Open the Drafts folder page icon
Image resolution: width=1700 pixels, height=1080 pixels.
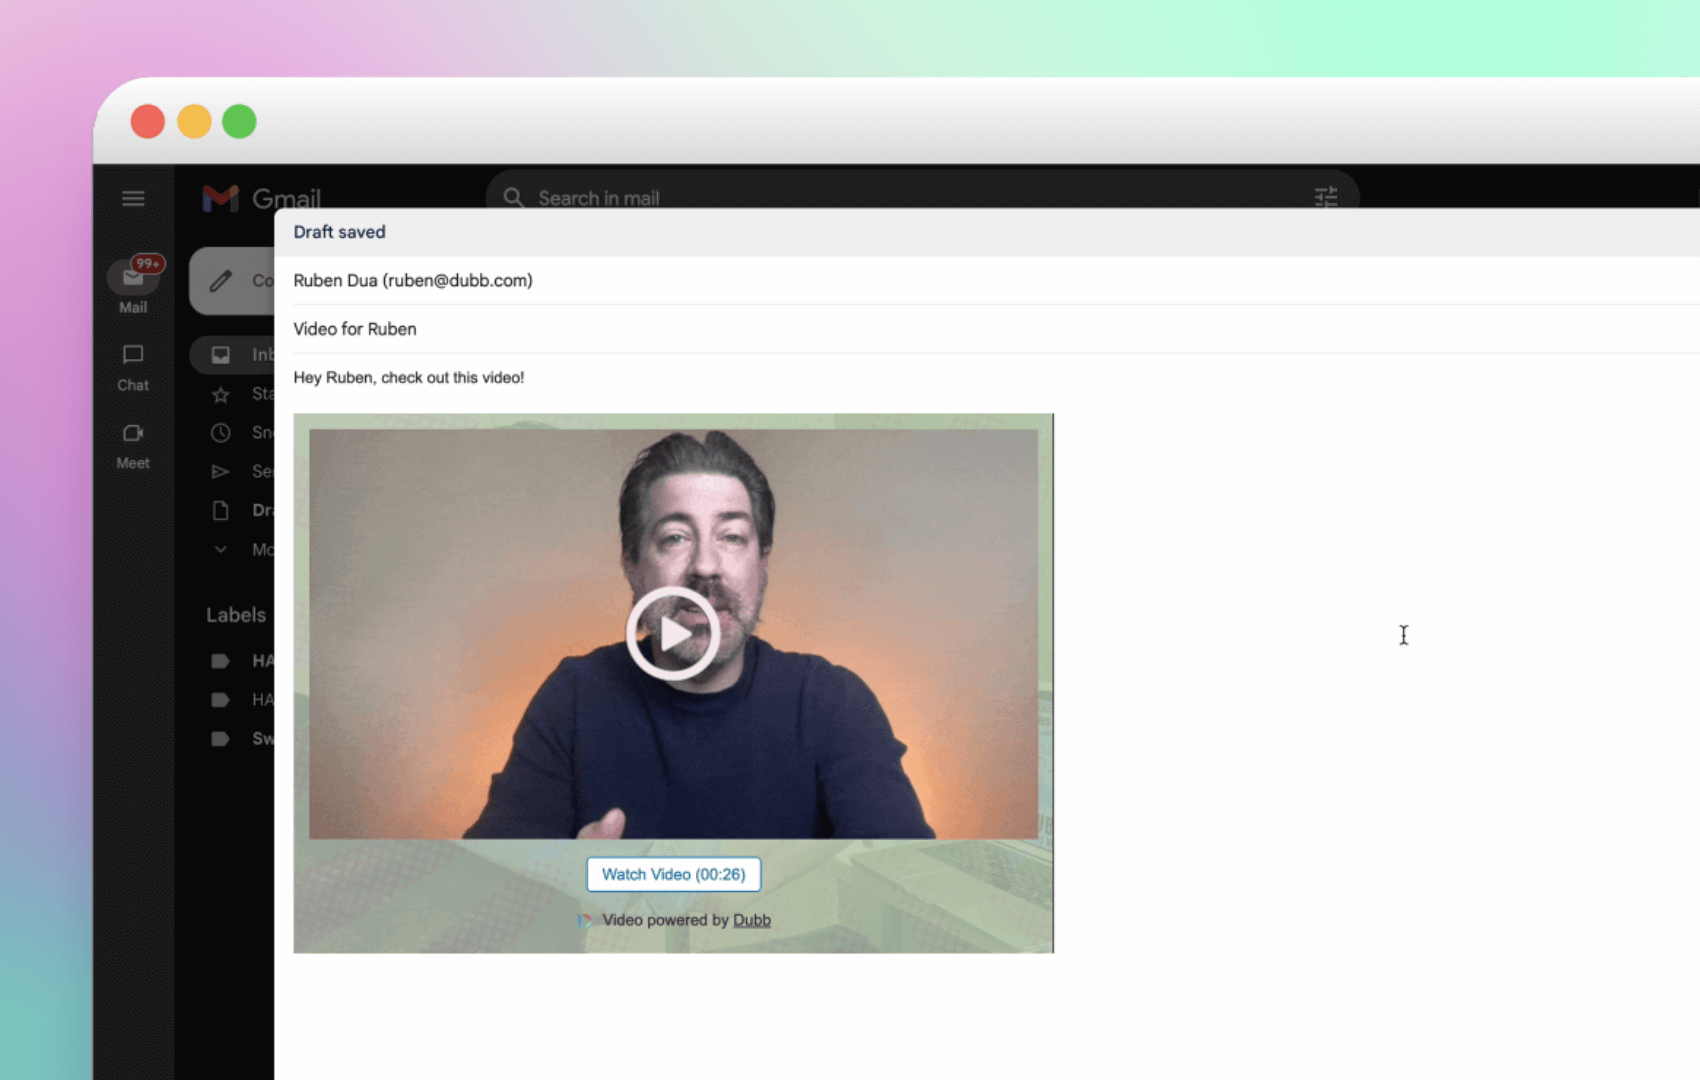point(221,511)
